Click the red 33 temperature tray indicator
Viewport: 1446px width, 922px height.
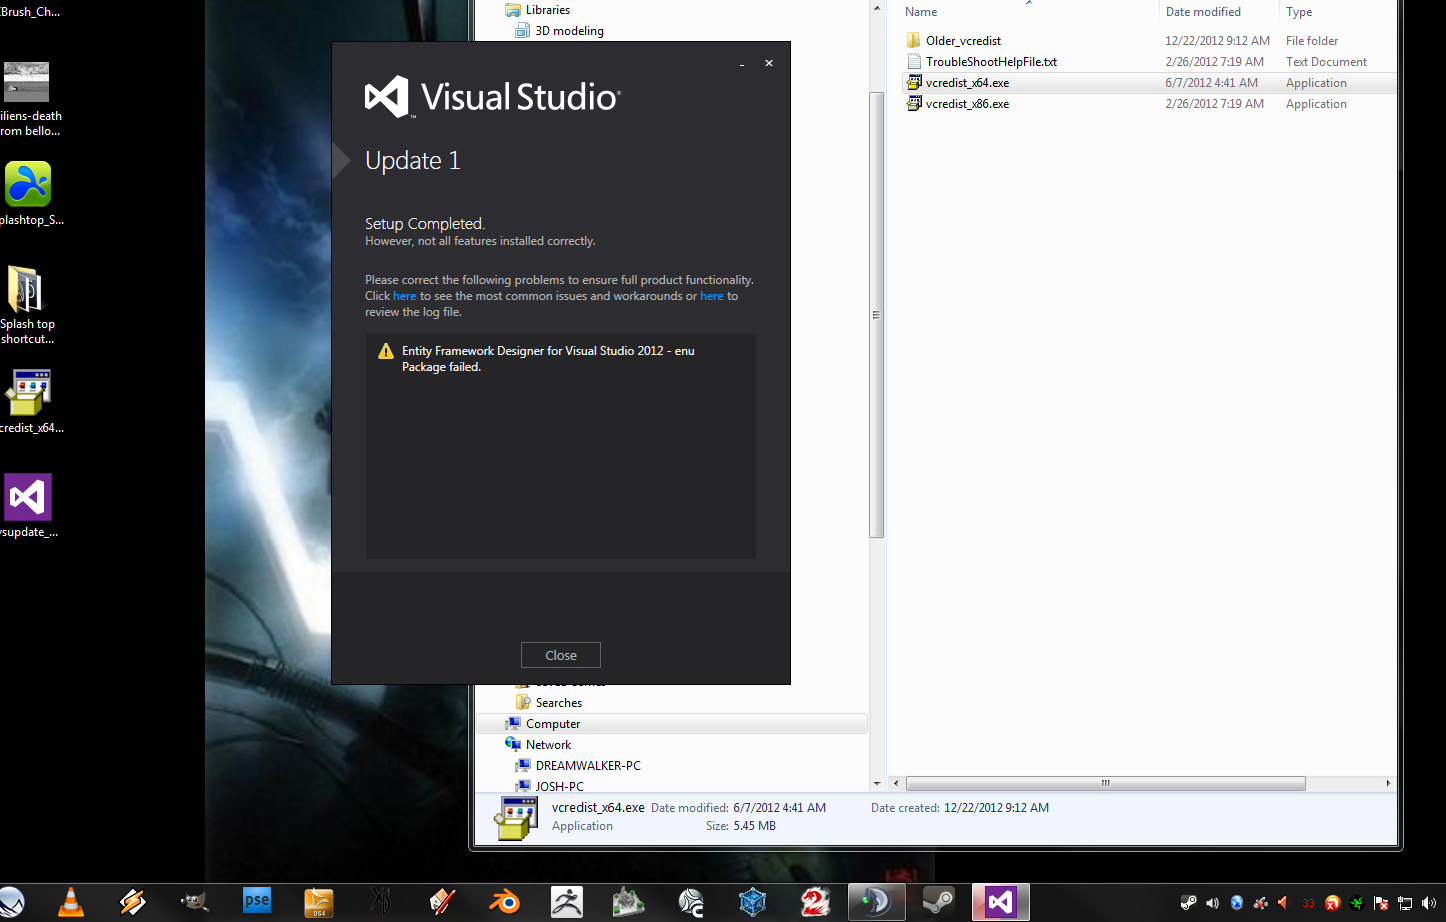[x=1308, y=903]
